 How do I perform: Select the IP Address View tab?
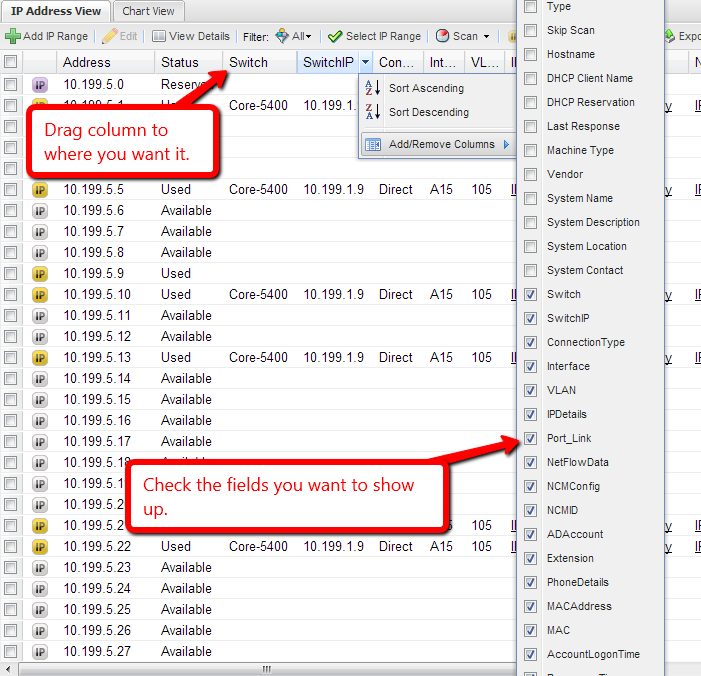coord(56,11)
